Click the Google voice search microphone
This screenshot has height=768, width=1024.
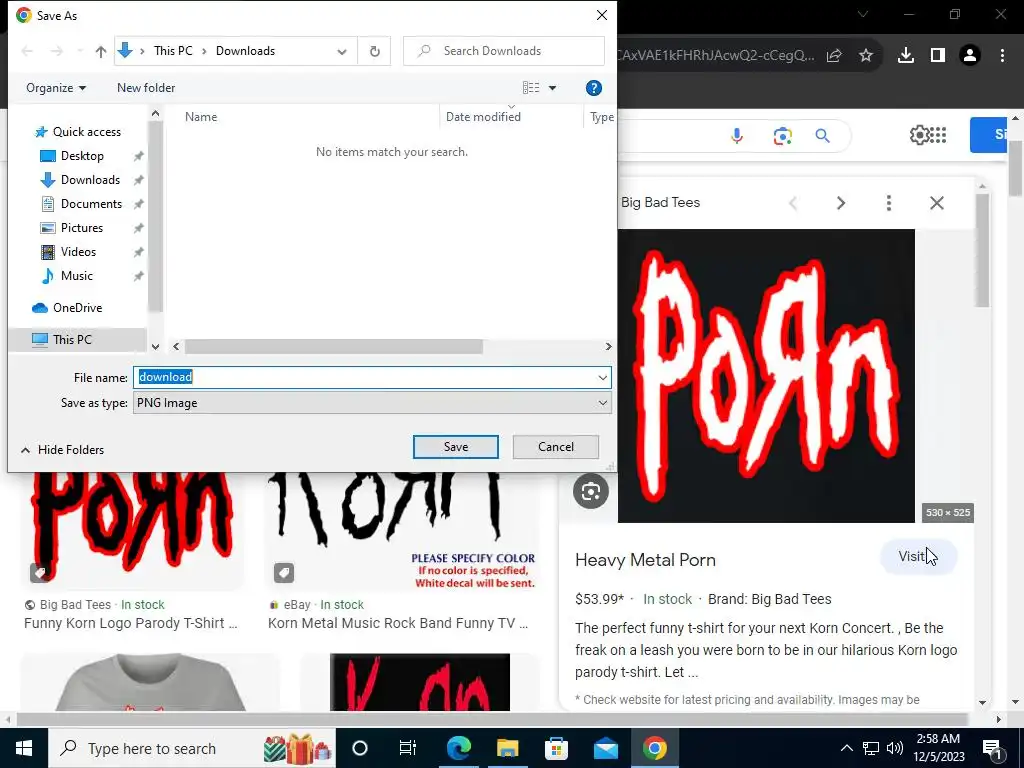(x=737, y=136)
